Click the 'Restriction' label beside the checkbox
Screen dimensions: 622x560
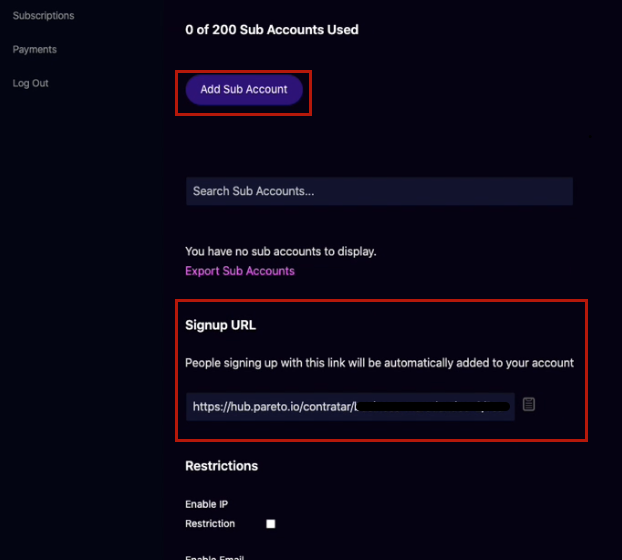coord(210,524)
